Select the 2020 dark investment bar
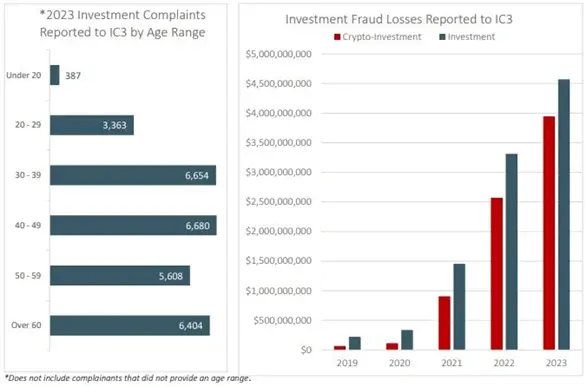 407,340
